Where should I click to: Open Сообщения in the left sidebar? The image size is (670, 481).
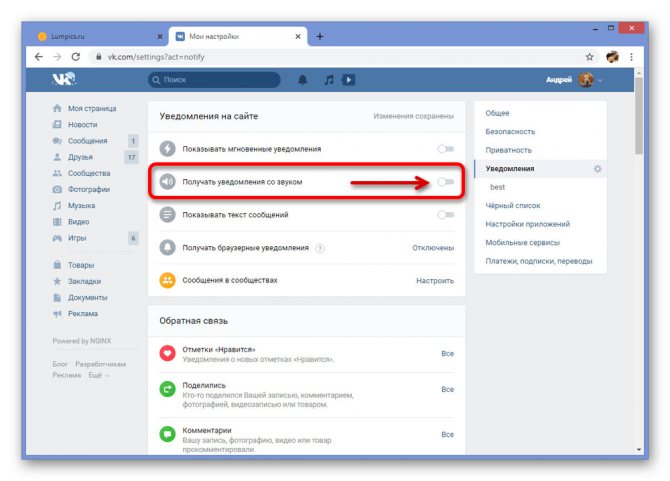pyautogui.click(x=88, y=141)
